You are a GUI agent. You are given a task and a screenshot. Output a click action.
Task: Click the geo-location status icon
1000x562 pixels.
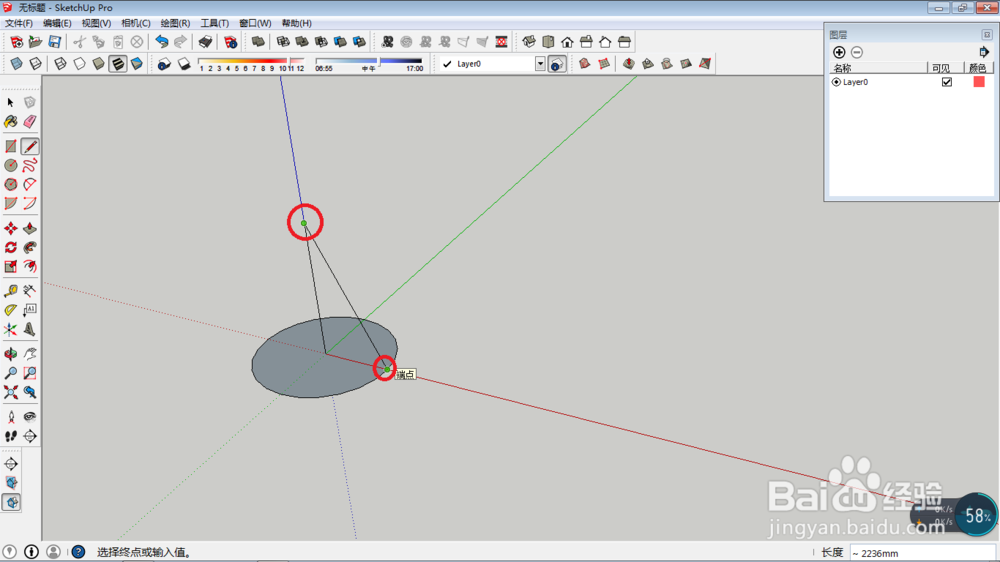pyautogui.click(x=10, y=552)
